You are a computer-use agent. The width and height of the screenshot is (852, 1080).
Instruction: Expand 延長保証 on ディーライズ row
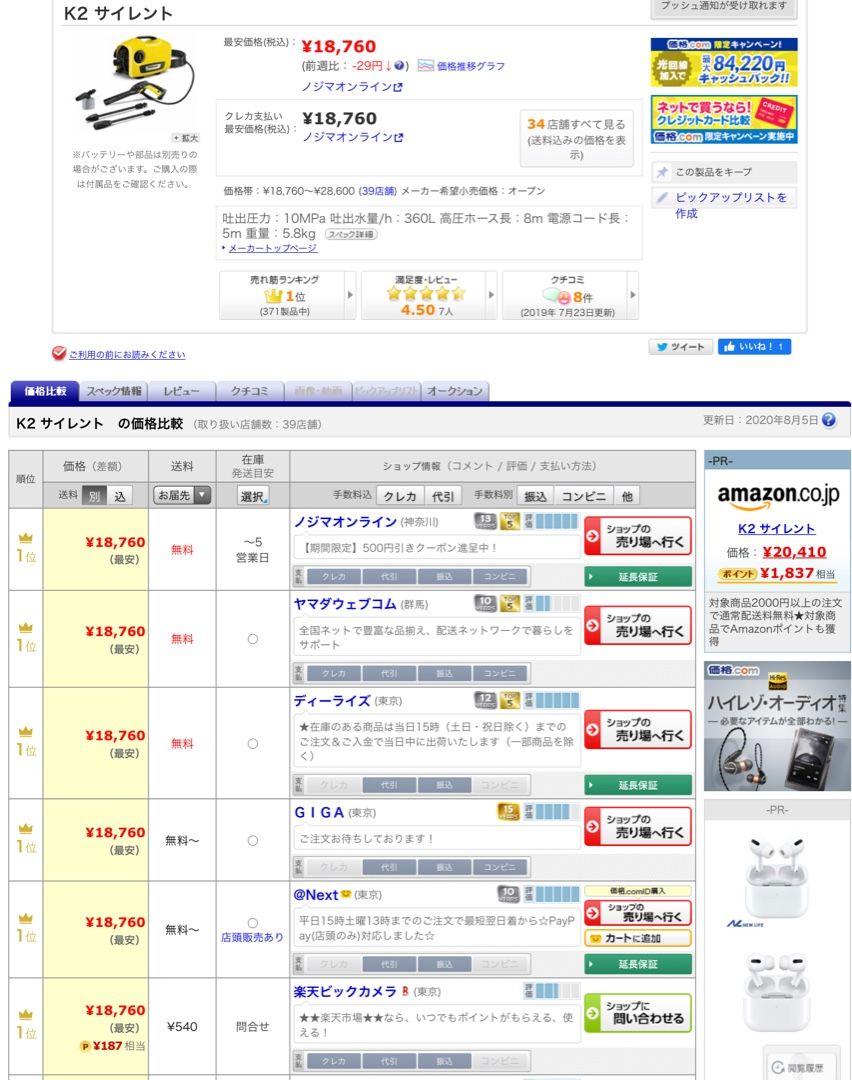click(x=638, y=785)
